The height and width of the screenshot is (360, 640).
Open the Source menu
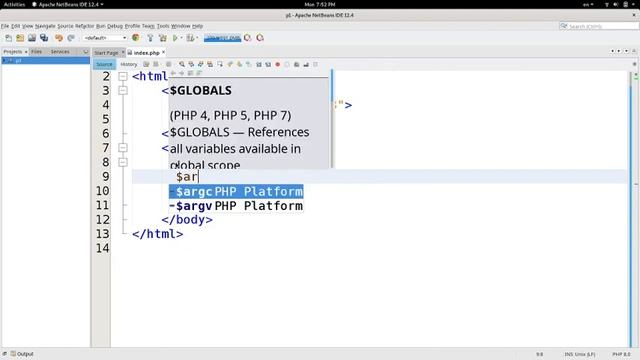pos(65,26)
